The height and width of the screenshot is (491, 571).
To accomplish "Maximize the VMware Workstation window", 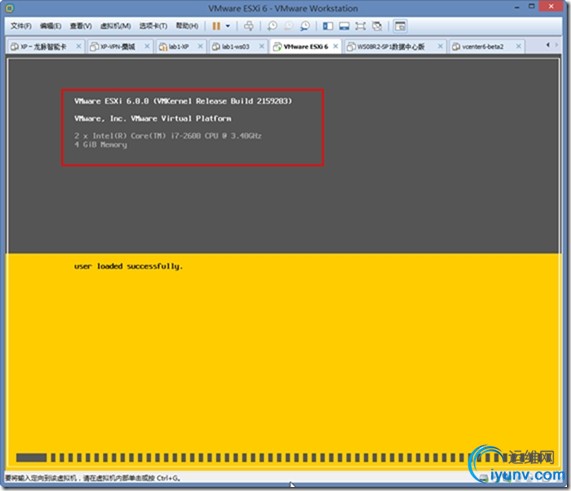I will [532, 7].
